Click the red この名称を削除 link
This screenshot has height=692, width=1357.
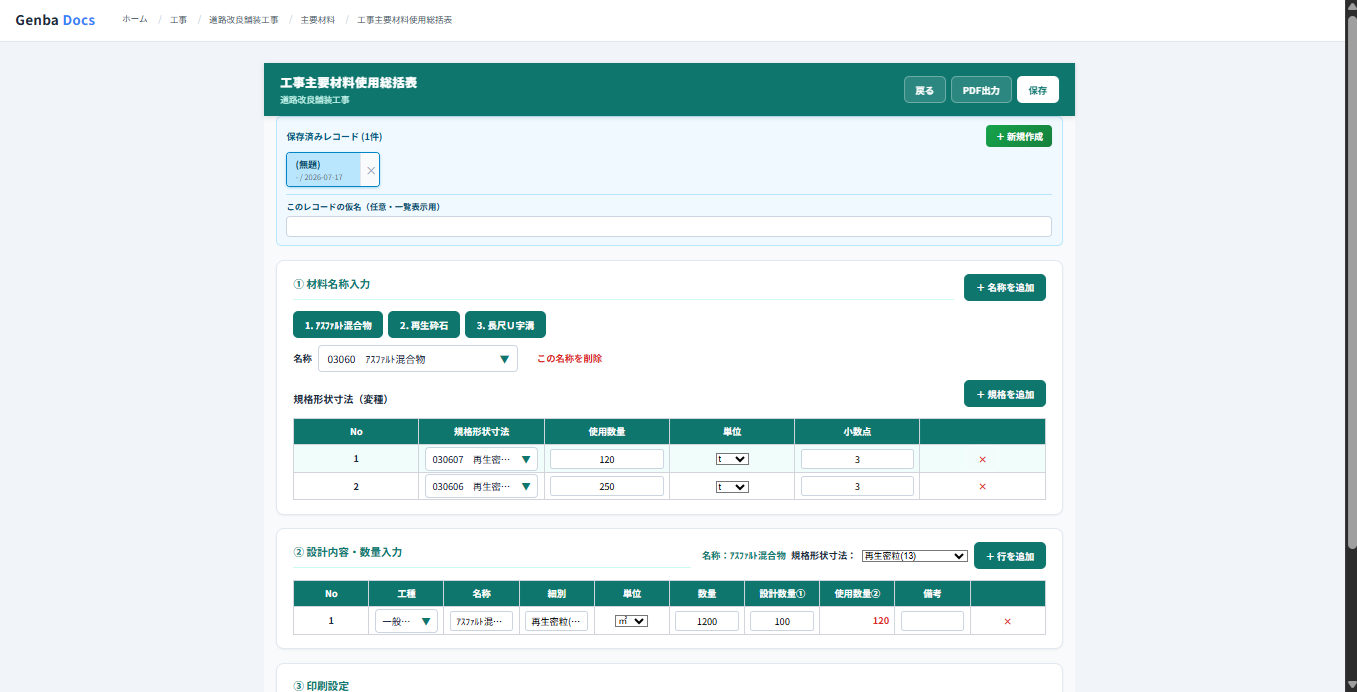570,359
